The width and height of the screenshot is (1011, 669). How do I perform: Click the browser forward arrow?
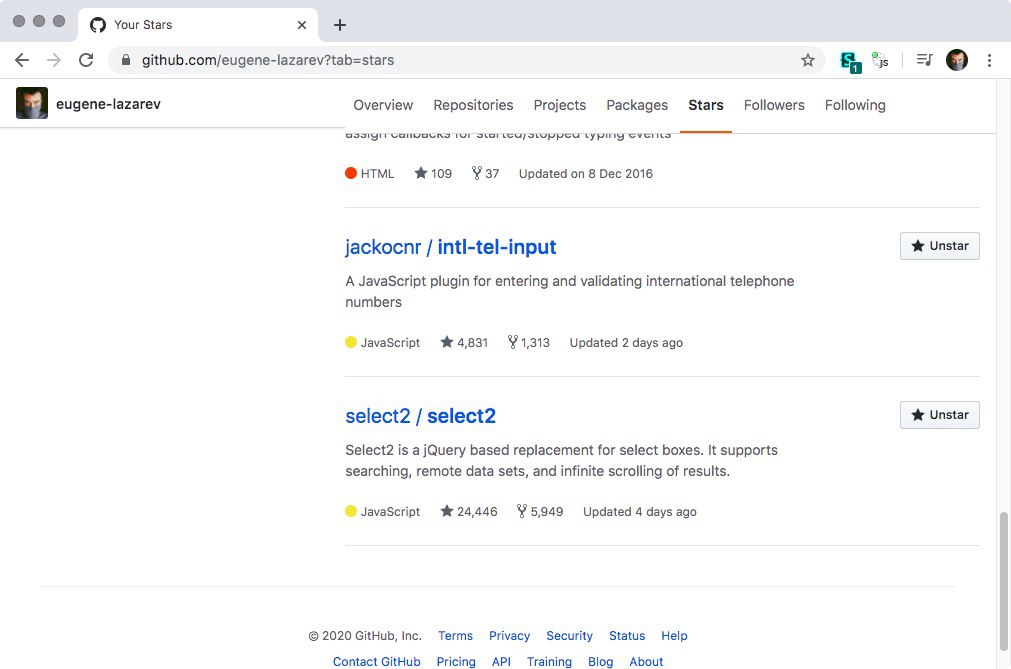(x=54, y=60)
